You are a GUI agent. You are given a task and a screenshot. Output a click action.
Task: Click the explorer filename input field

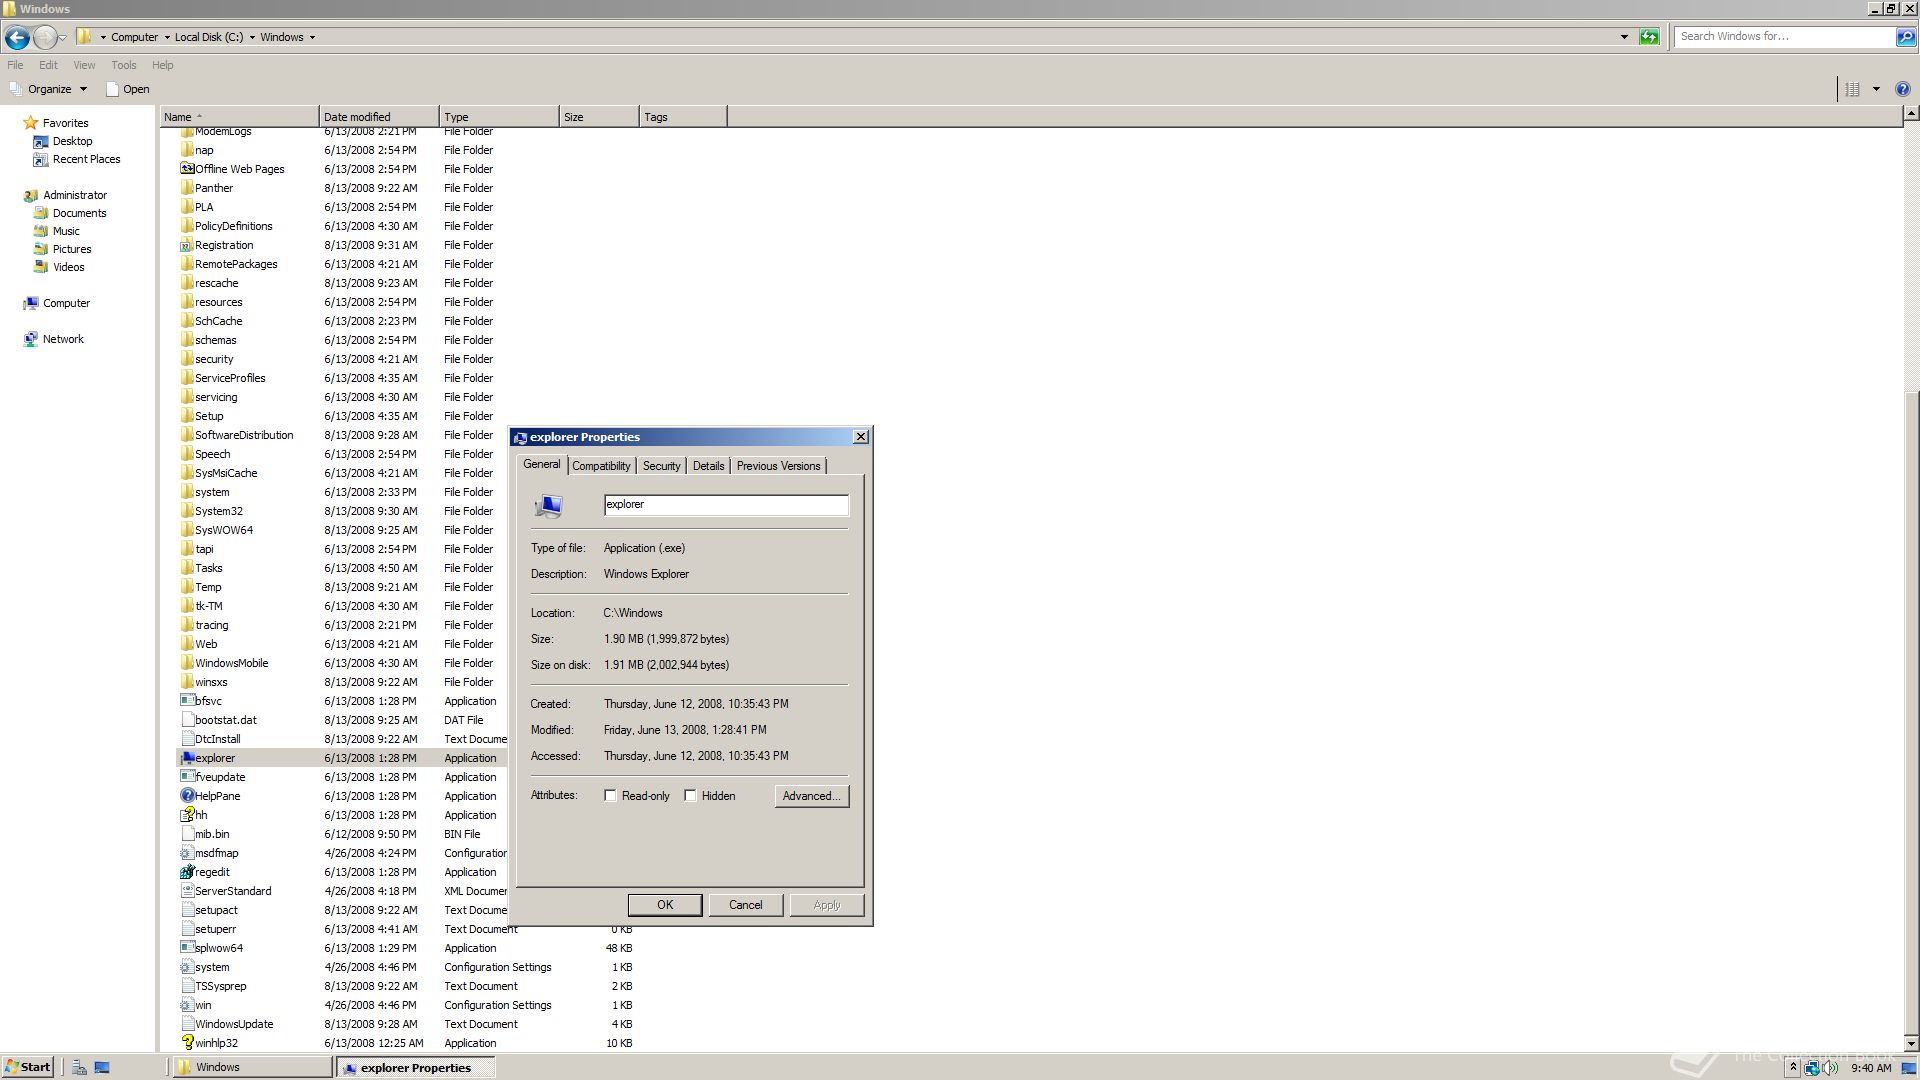726,505
